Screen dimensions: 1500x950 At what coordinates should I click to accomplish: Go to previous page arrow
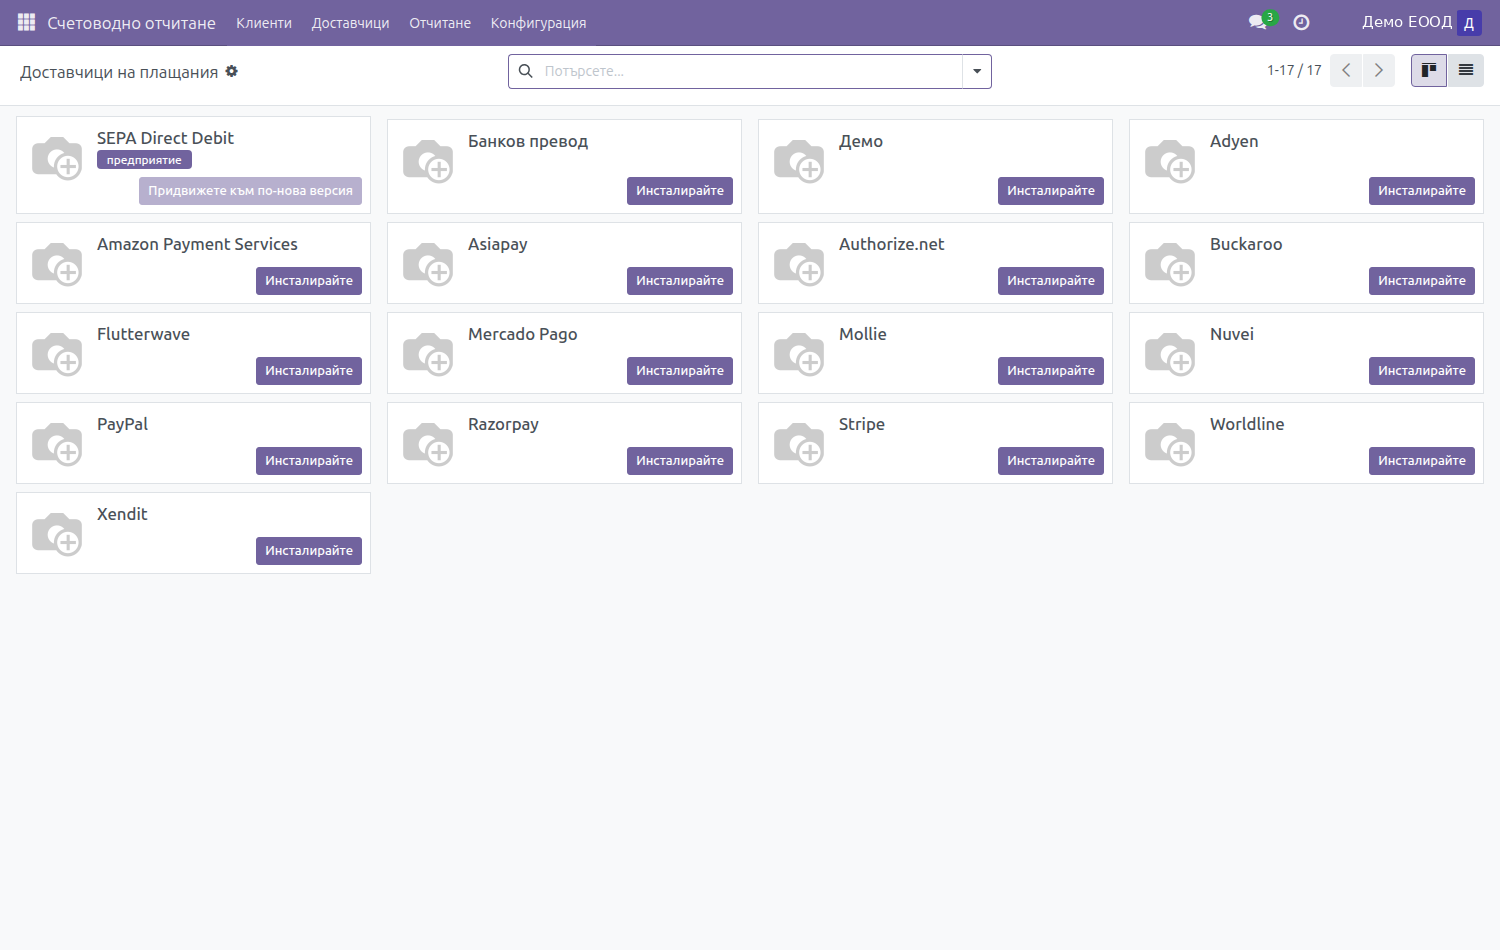coord(1346,70)
